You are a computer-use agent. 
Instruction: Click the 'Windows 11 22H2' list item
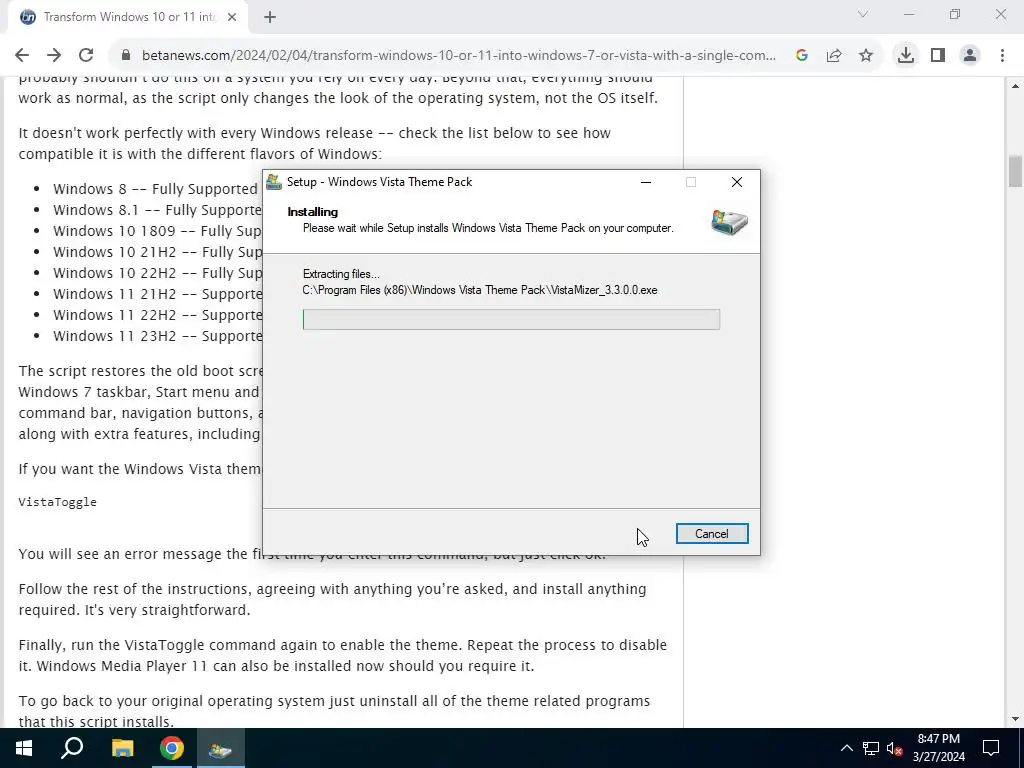point(157,315)
